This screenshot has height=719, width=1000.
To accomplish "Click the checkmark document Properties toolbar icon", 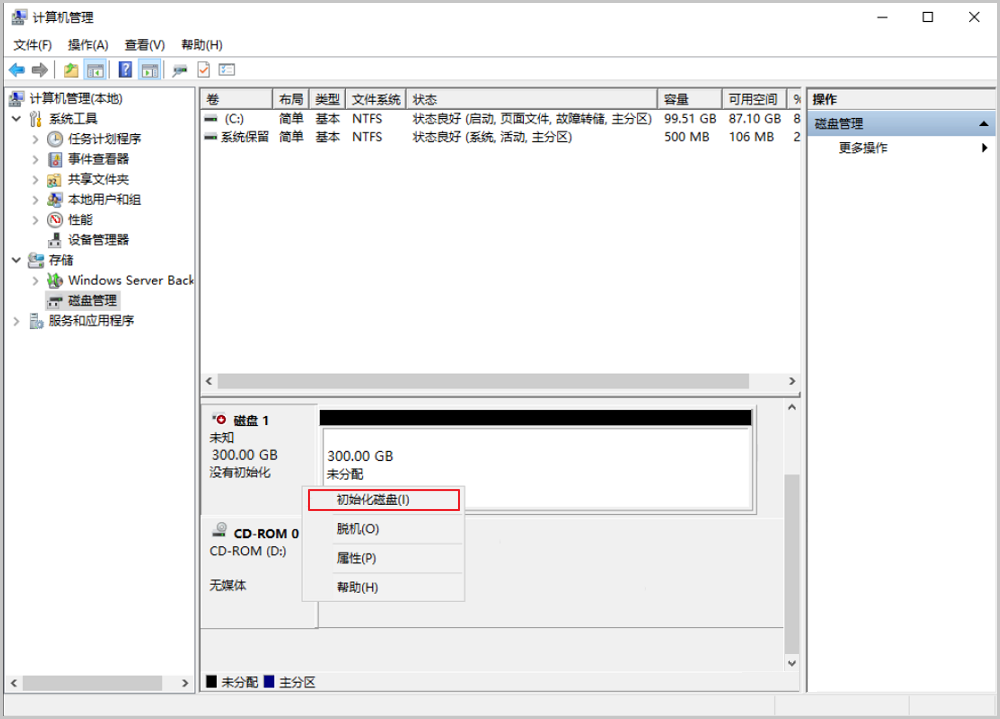I will 204,70.
